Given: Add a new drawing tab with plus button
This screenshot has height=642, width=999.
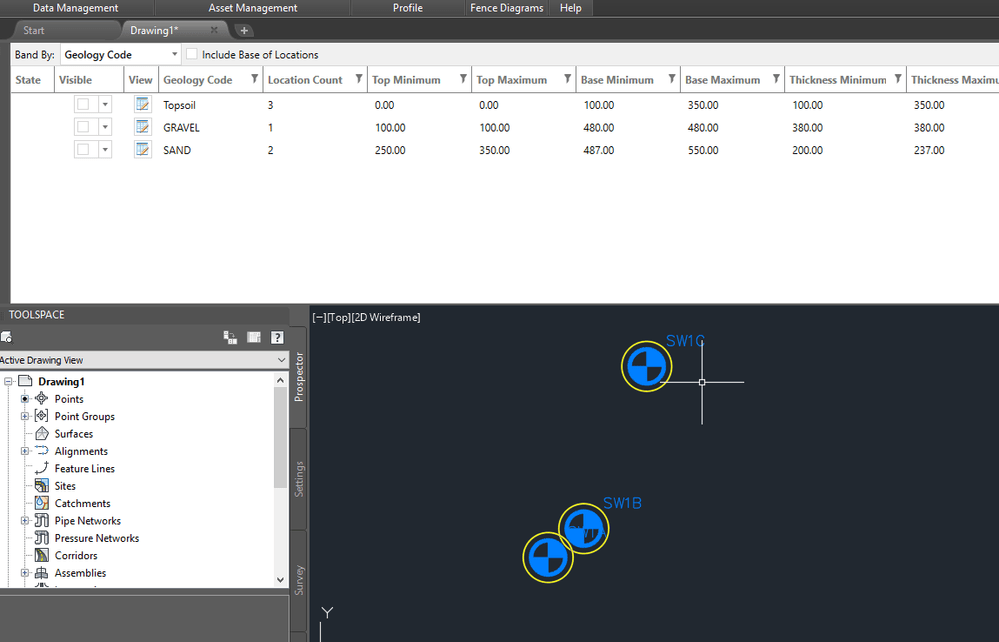Looking at the screenshot, I should click(x=243, y=30).
